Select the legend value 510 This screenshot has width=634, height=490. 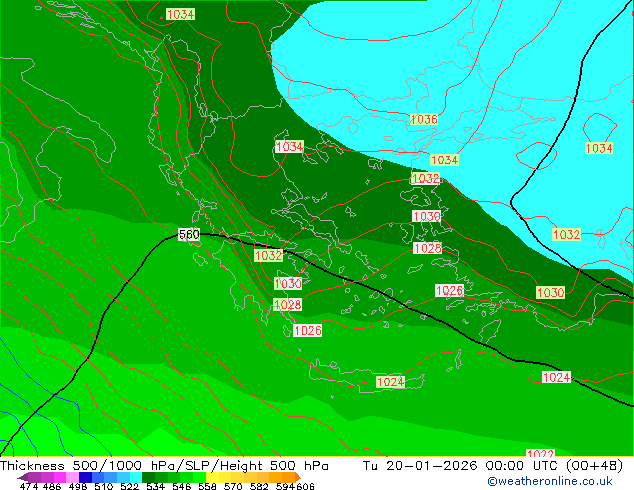pos(104,486)
